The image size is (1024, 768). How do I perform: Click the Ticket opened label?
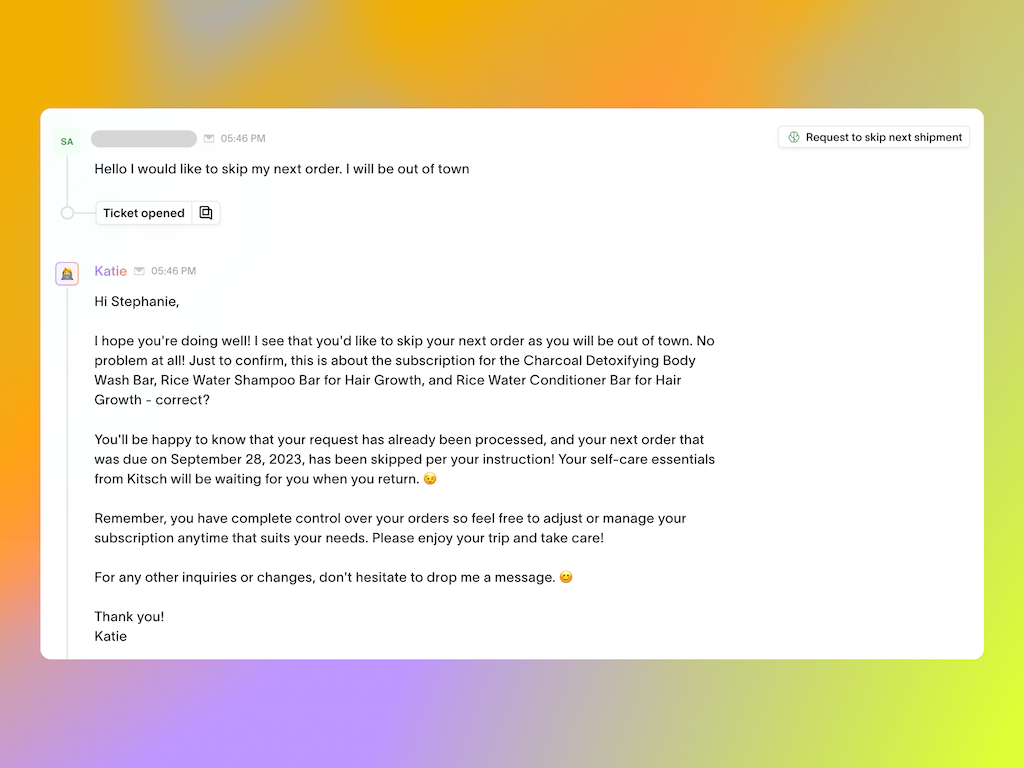click(144, 213)
